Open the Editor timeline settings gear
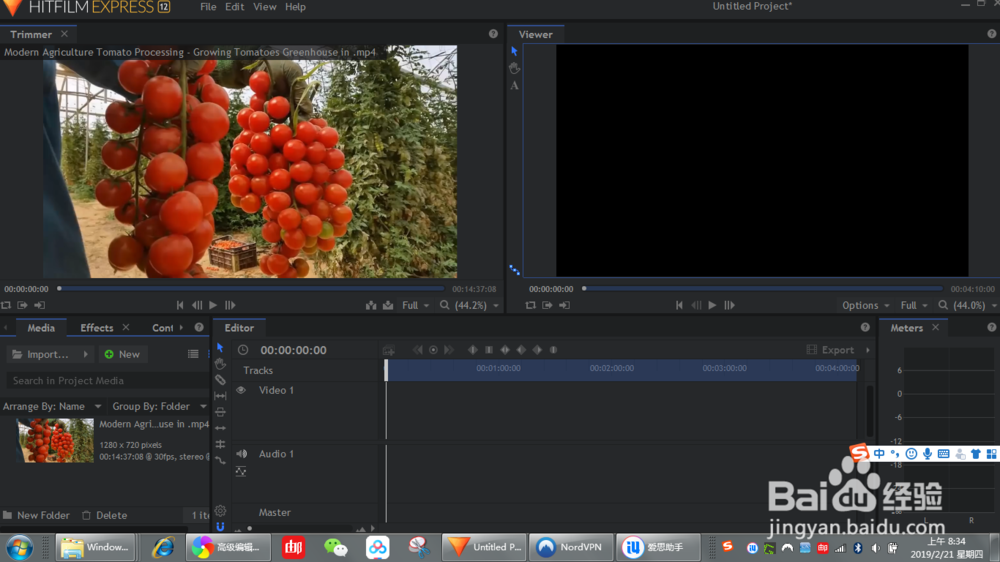Screen dimensions: 1000x562 pyautogui.click(x=220, y=510)
